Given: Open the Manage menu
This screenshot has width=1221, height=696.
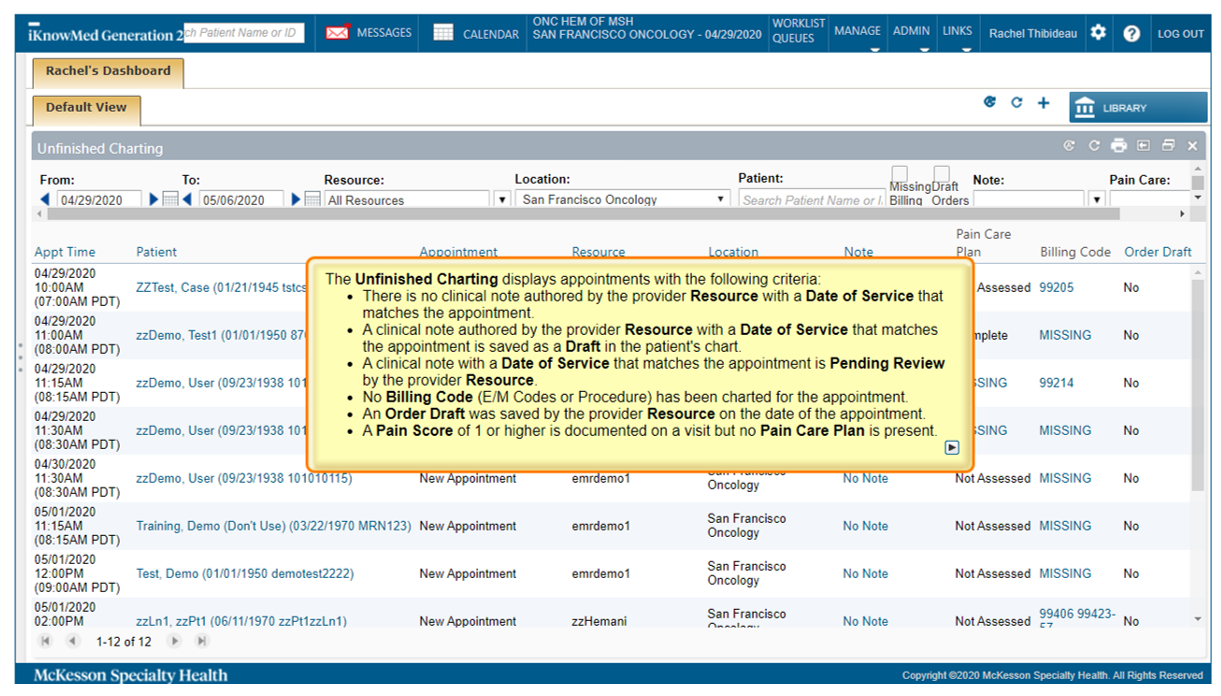Looking at the screenshot, I should (857, 32).
